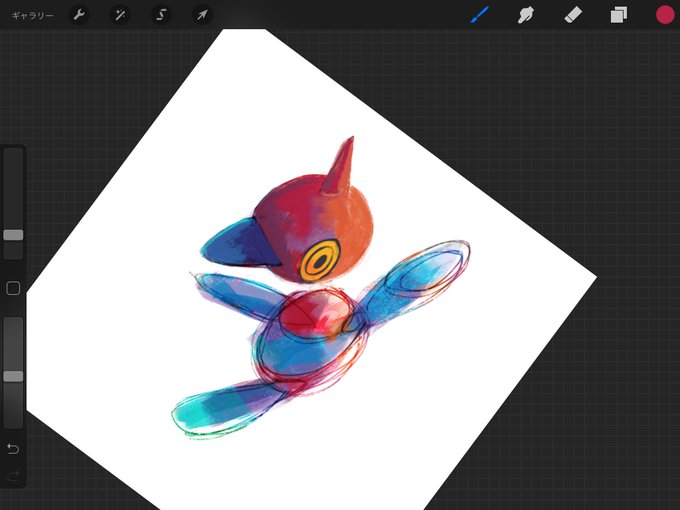Activate the Selection tool (S icon)
Image resolution: width=680 pixels, height=510 pixels.
click(x=161, y=15)
